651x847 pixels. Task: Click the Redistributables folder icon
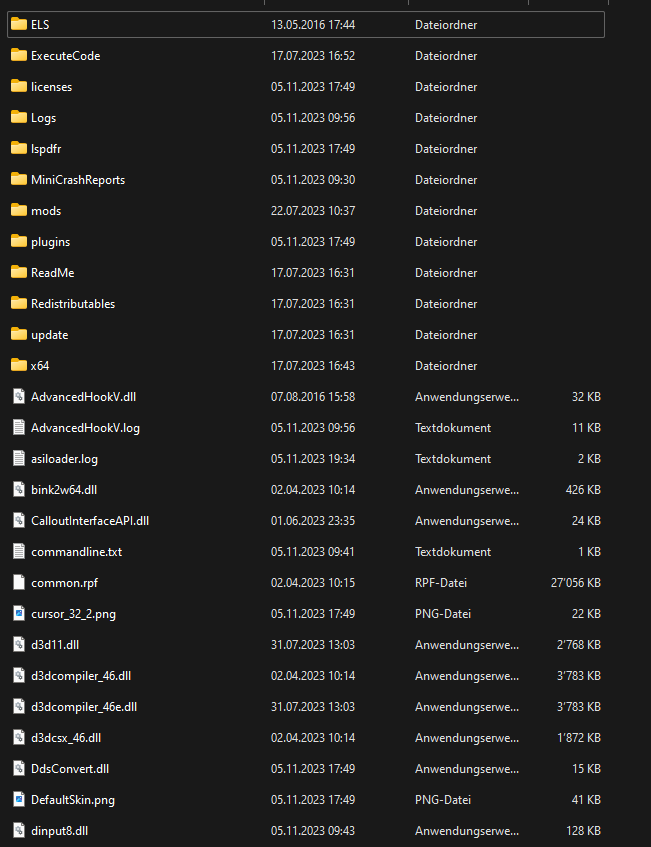(x=19, y=303)
